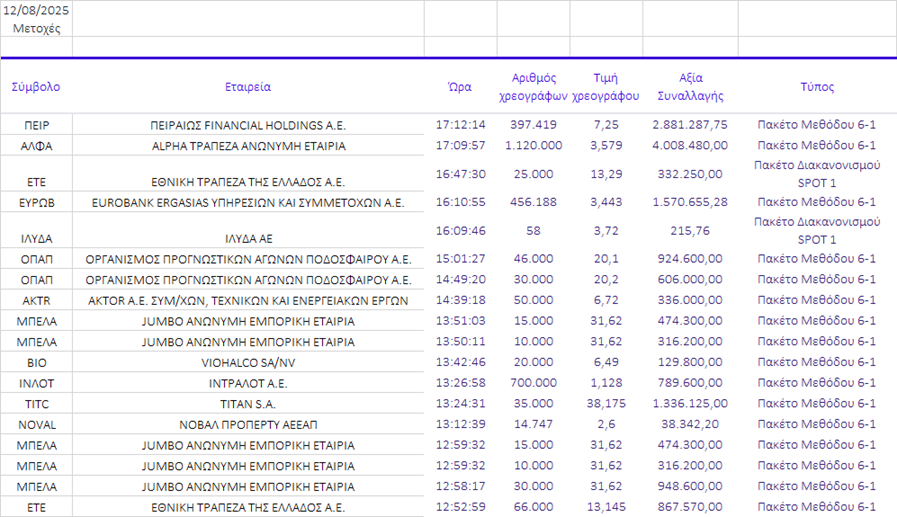Screen dimensions: 897x517
Task: Select the value 1.570.655,28 cell
Action: coord(690,202)
